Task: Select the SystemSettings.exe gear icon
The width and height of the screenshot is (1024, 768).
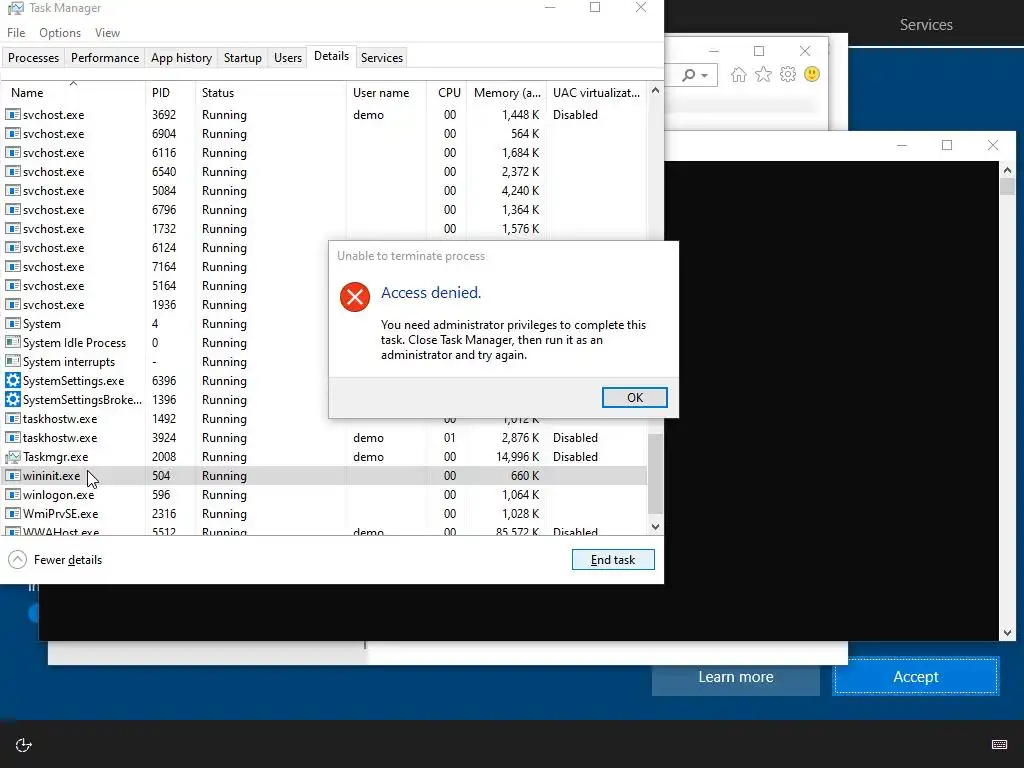Action: click(12, 380)
